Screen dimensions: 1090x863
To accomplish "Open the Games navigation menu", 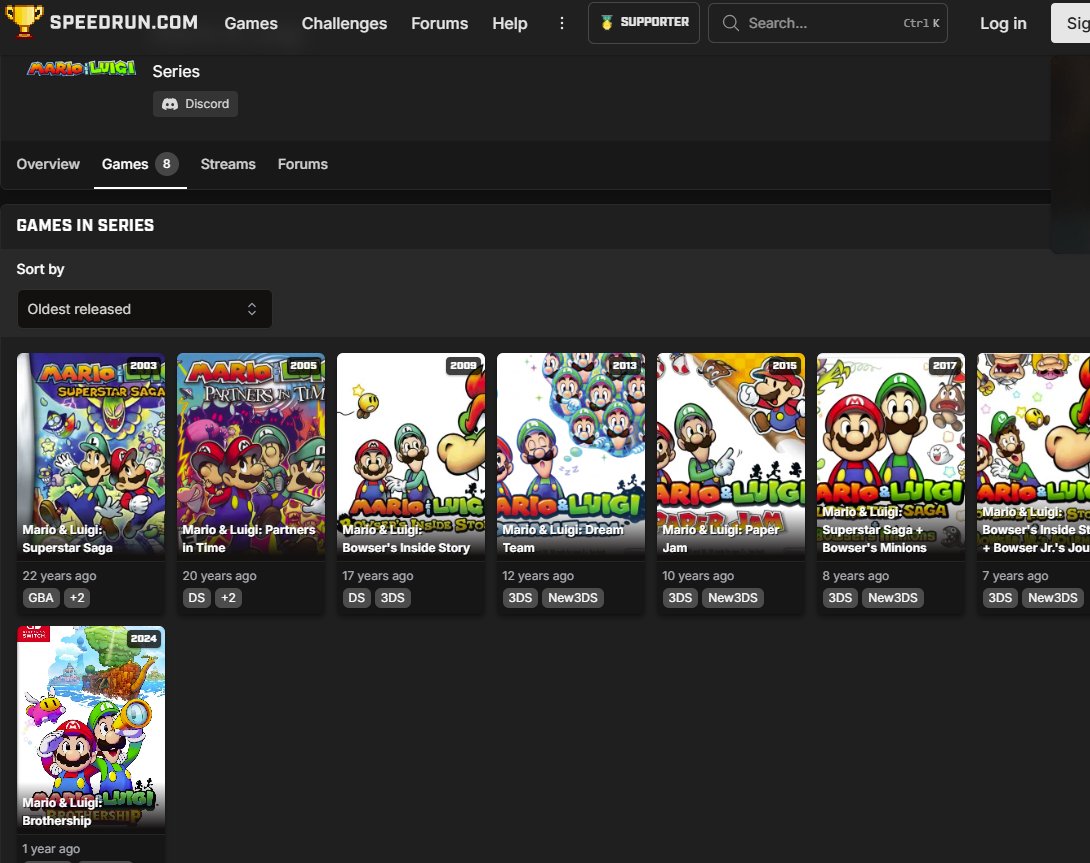I will [x=251, y=23].
